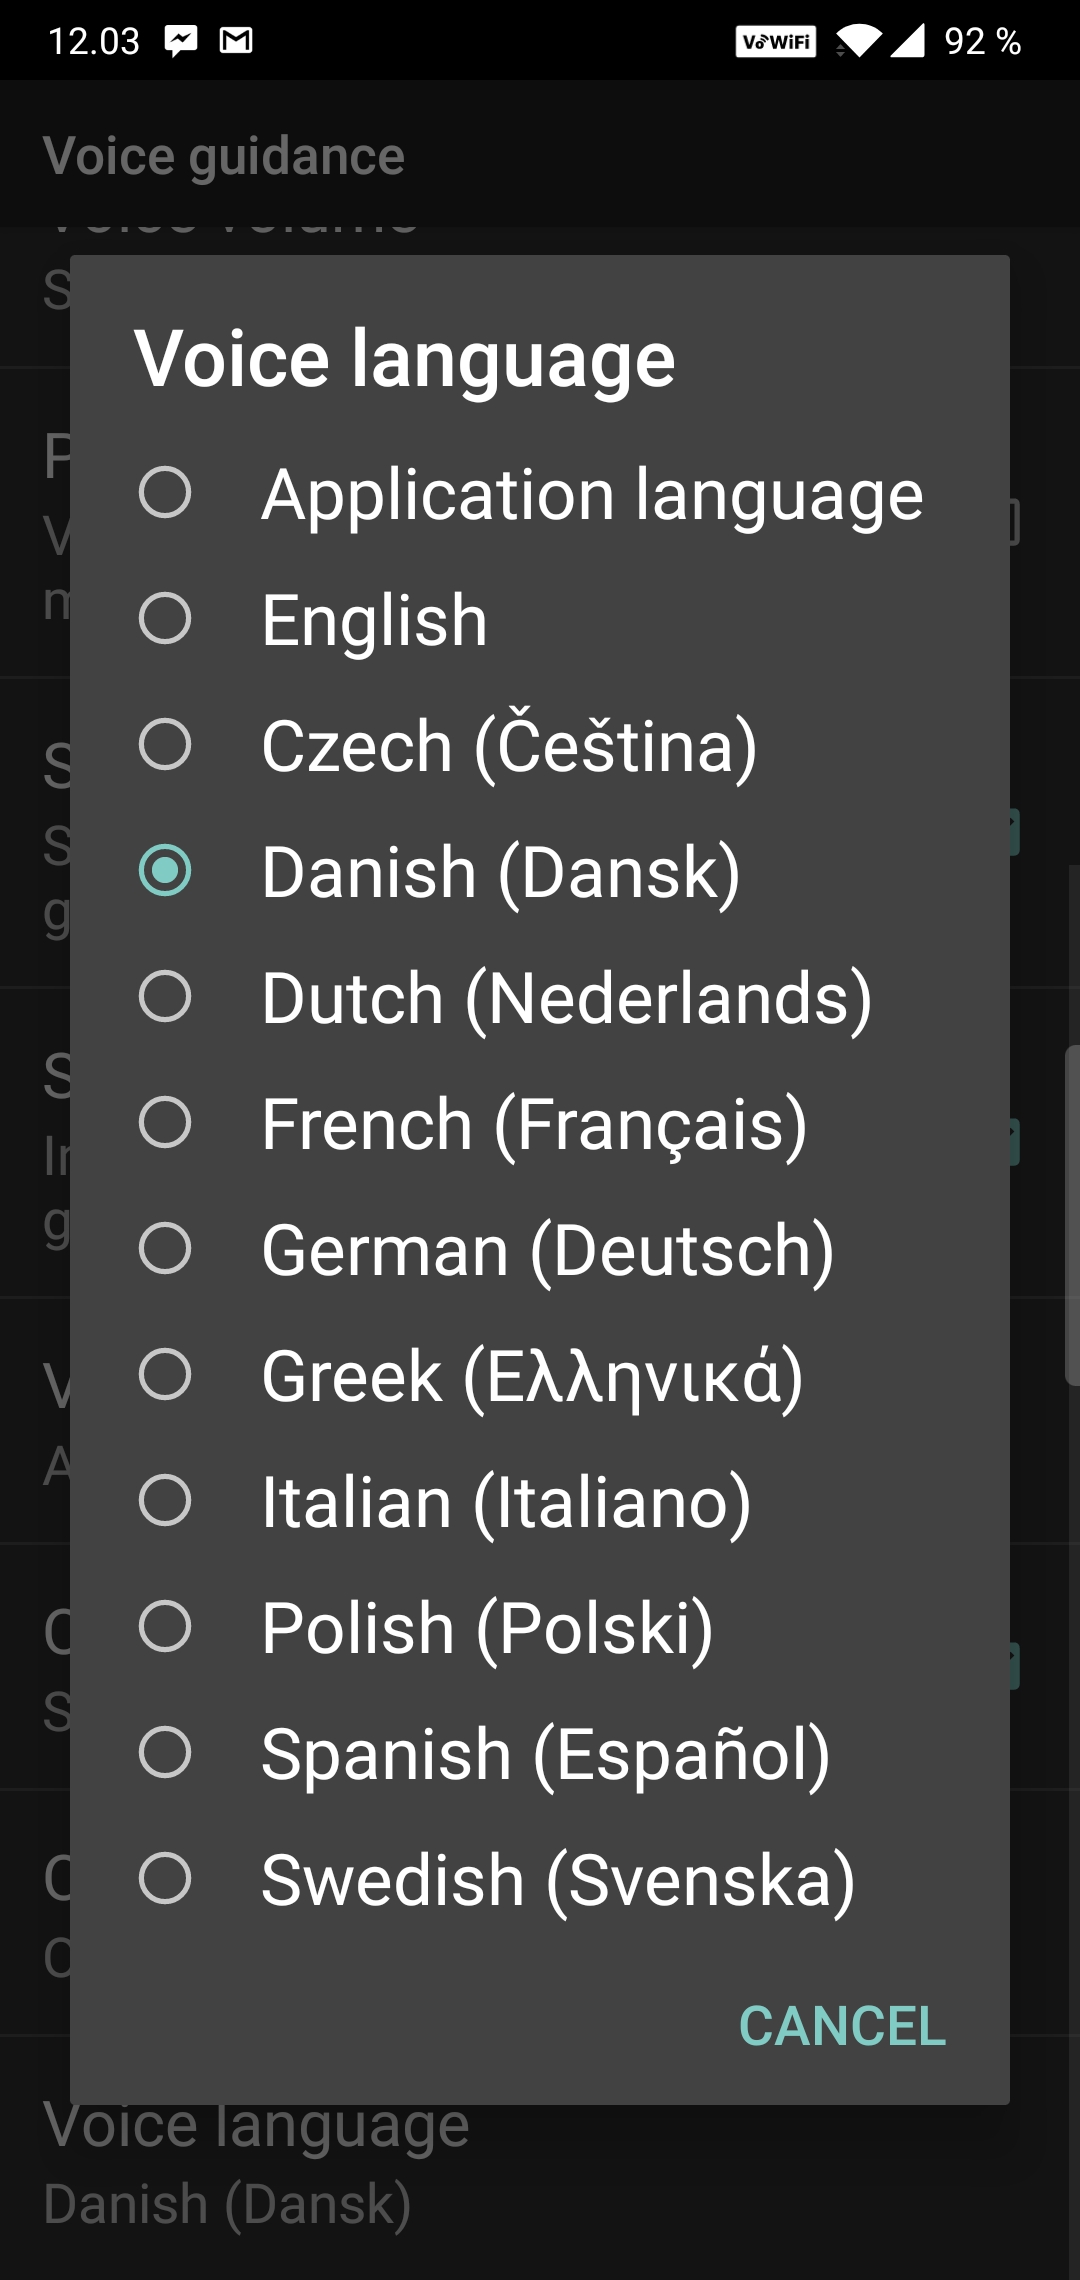Choose German (Deutsch) voice language

(x=540, y=1249)
